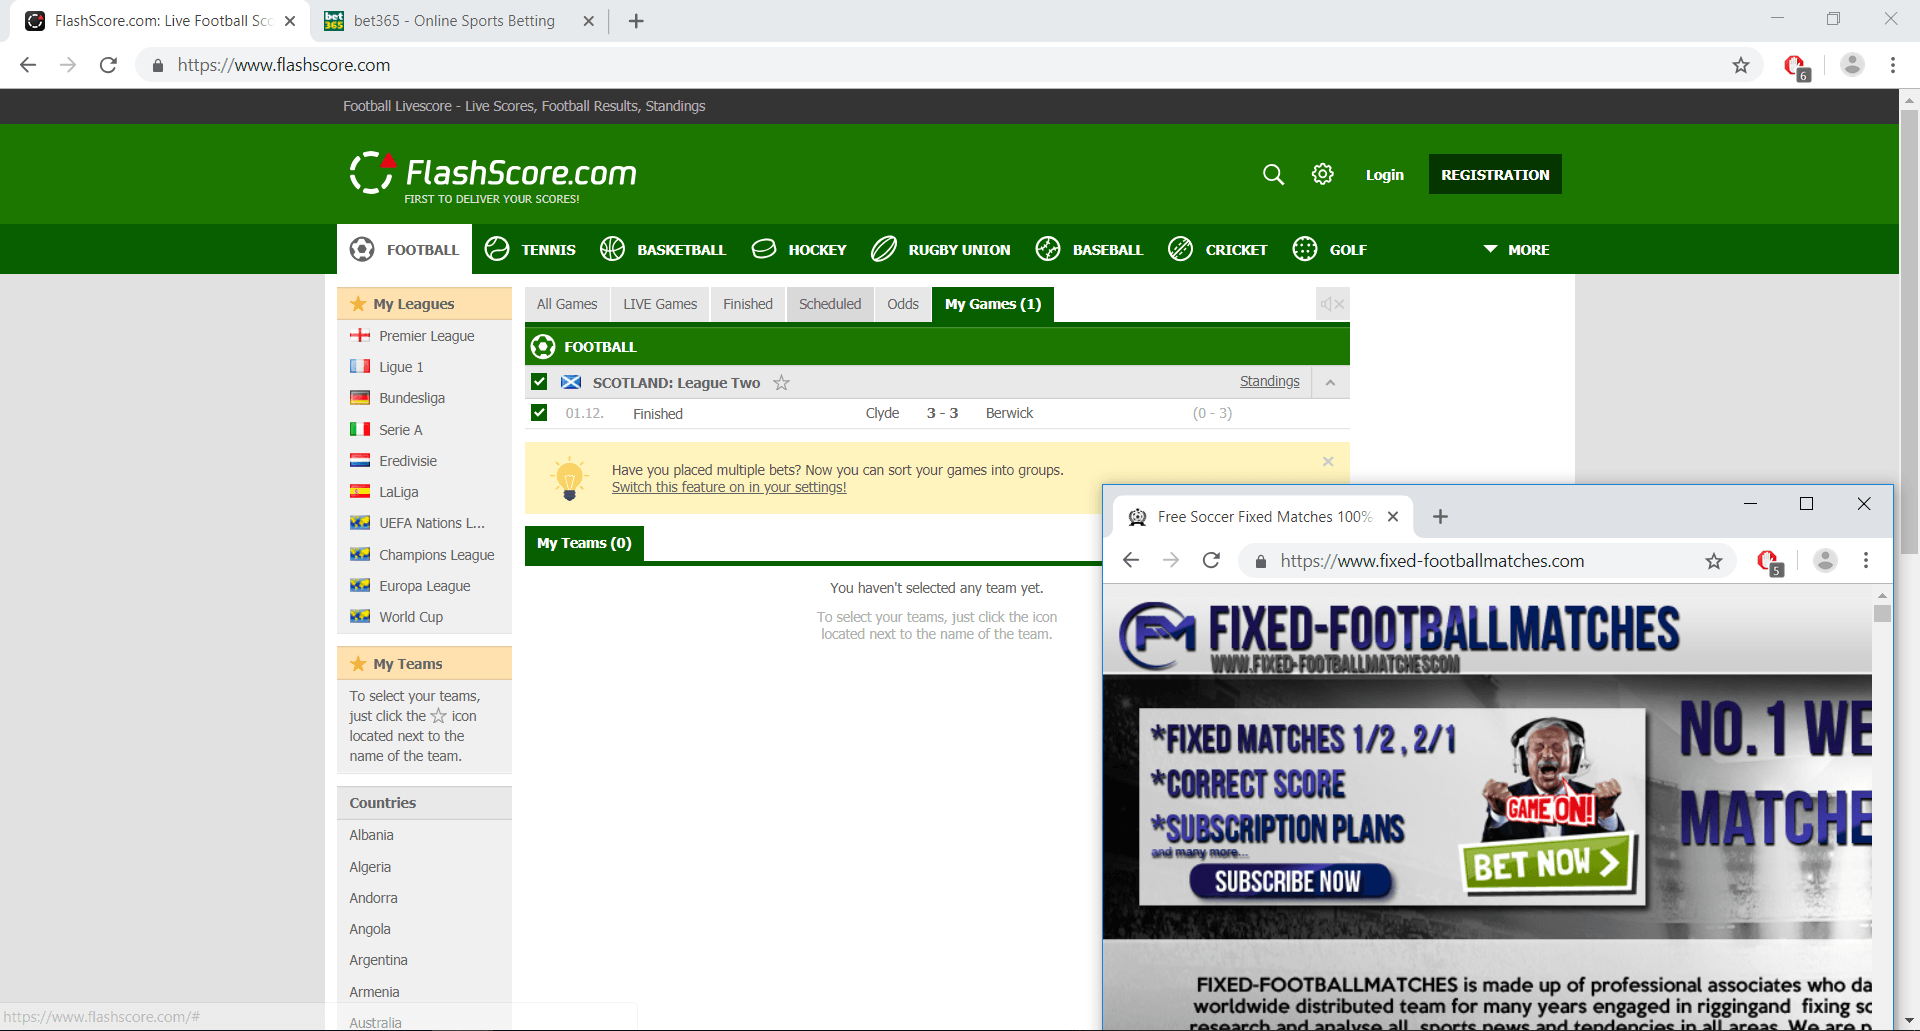Open a new tab in main window
The image size is (1920, 1031).
(x=636, y=21)
